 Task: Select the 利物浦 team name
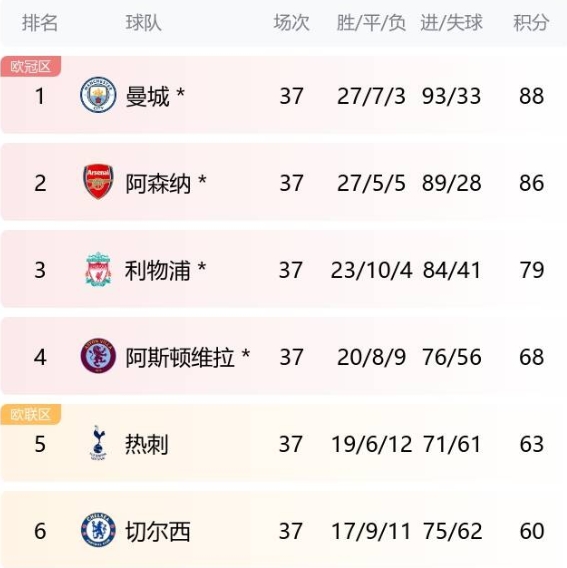tap(158, 271)
